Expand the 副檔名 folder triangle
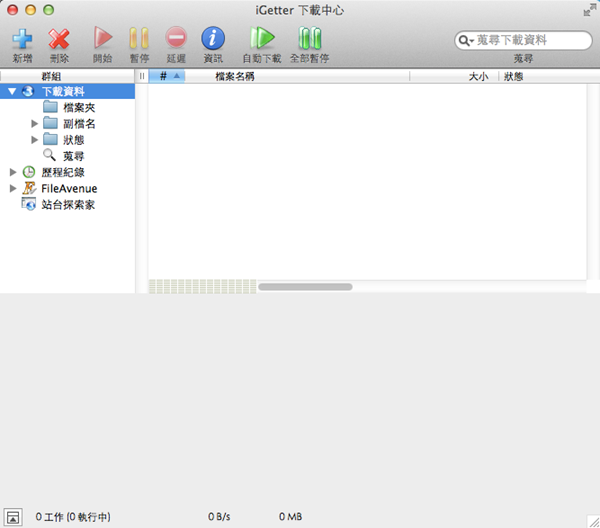Viewport: 600px width, 528px height. (x=36, y=124)
